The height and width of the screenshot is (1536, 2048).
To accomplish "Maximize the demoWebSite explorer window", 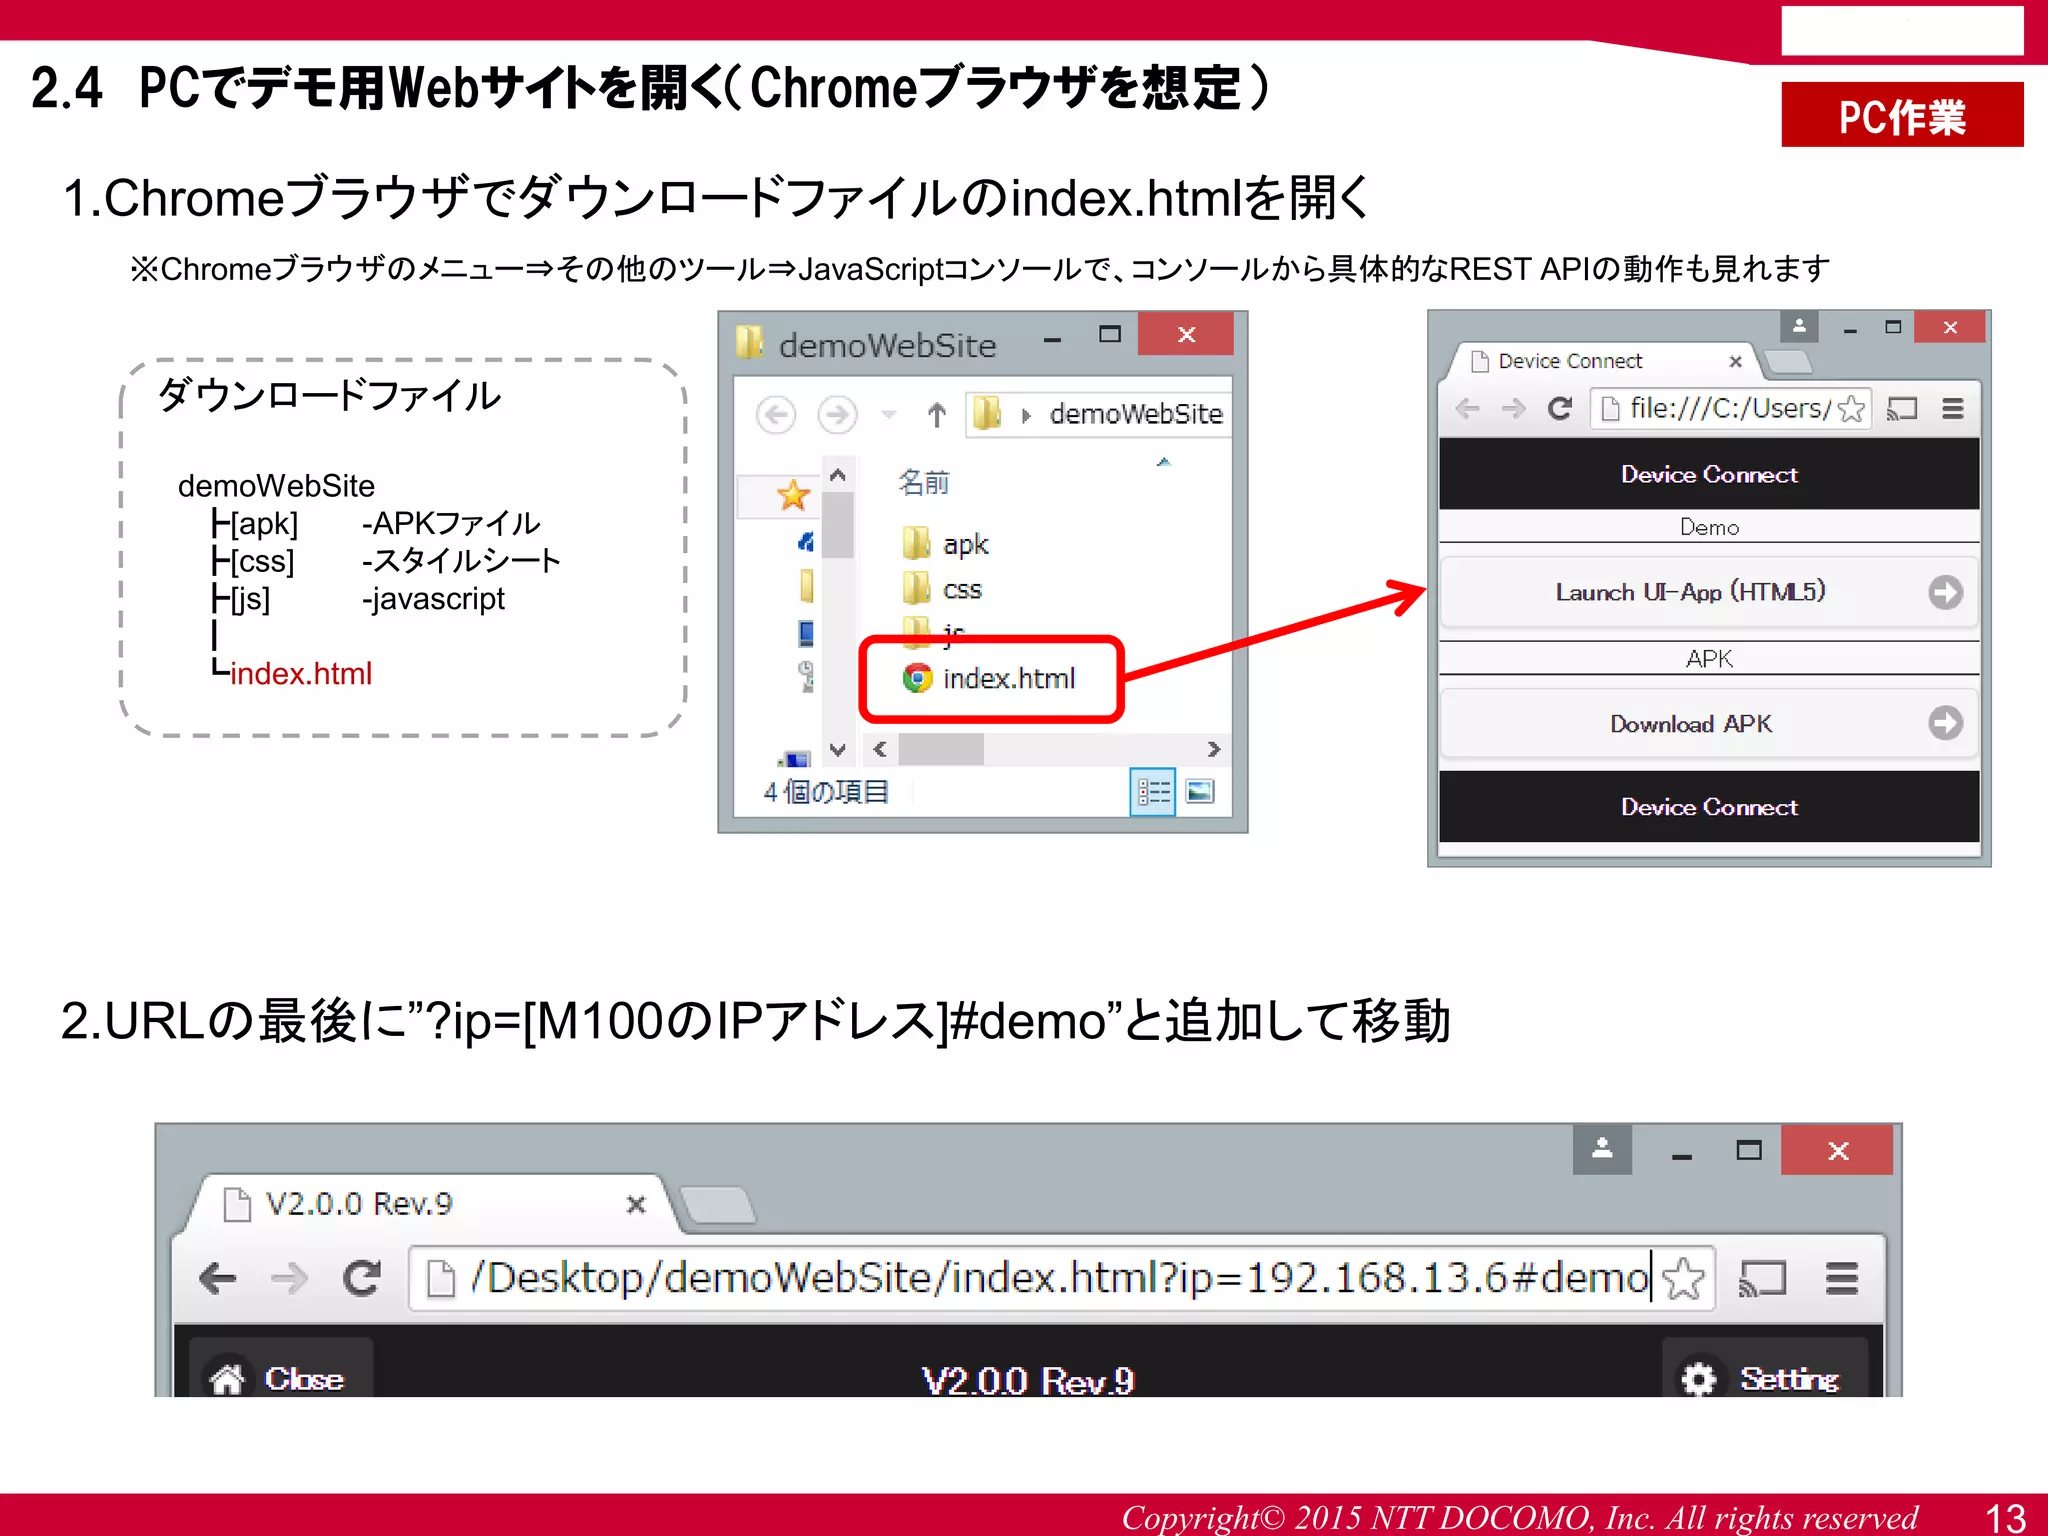I will [1110, 335].
